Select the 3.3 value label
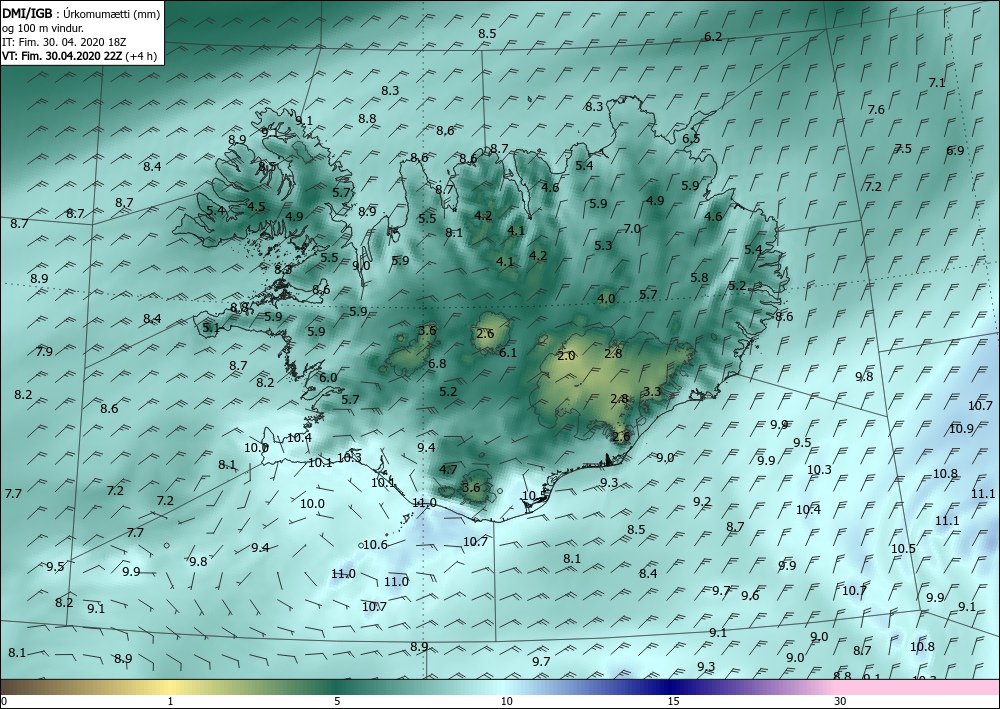The width and height of the screenshot is (1000, 709). pos(652,391)
